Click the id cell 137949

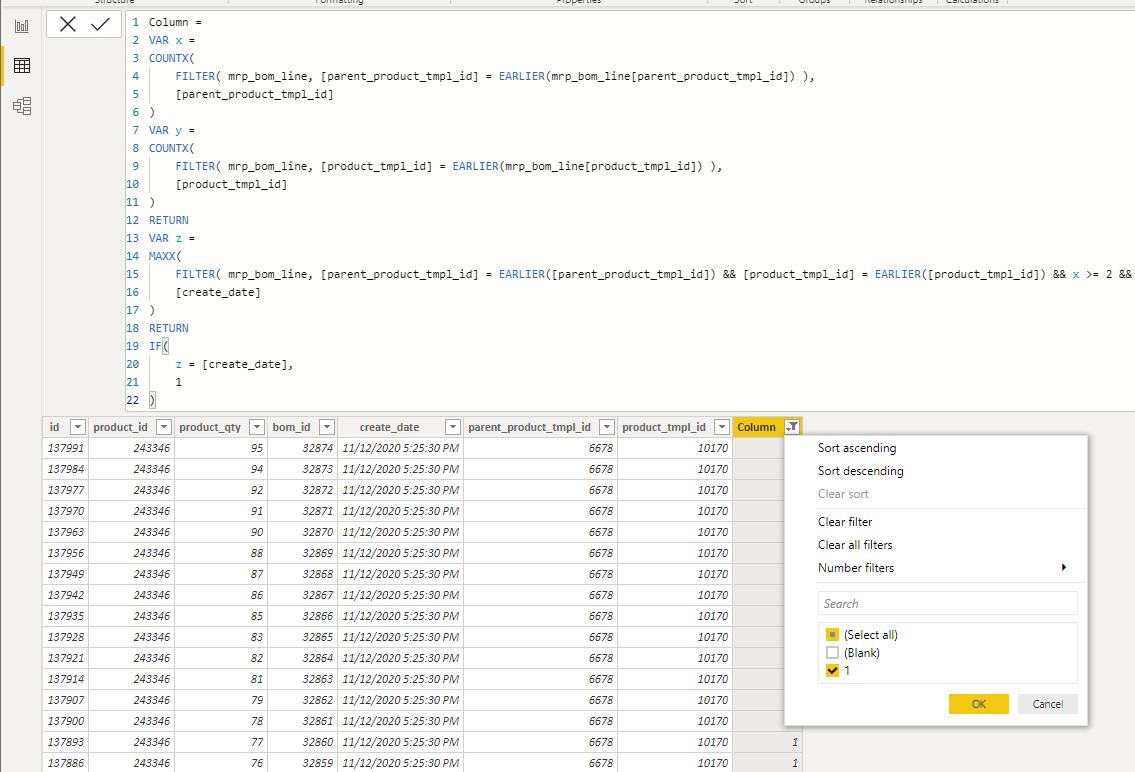(65, 574)
